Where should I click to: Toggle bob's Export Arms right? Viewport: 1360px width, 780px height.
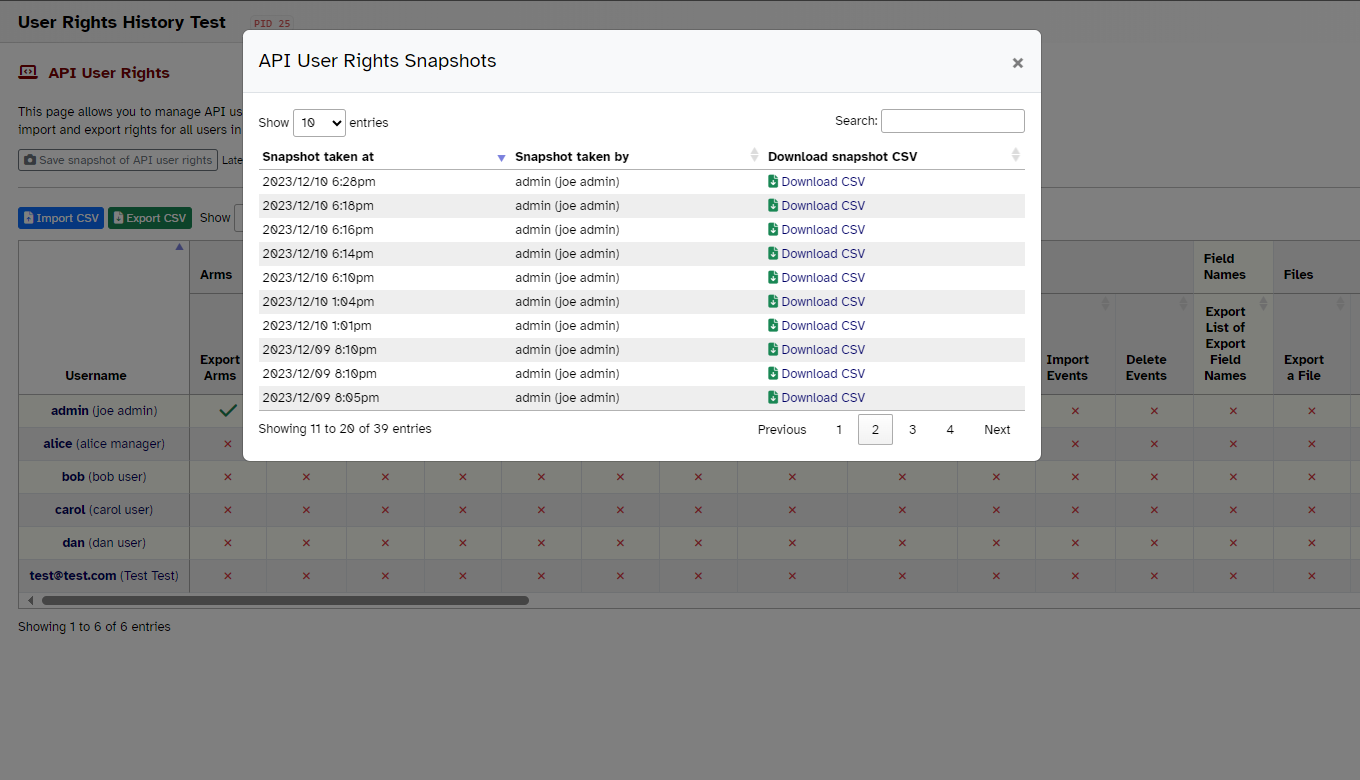click(x=228, y=477)
